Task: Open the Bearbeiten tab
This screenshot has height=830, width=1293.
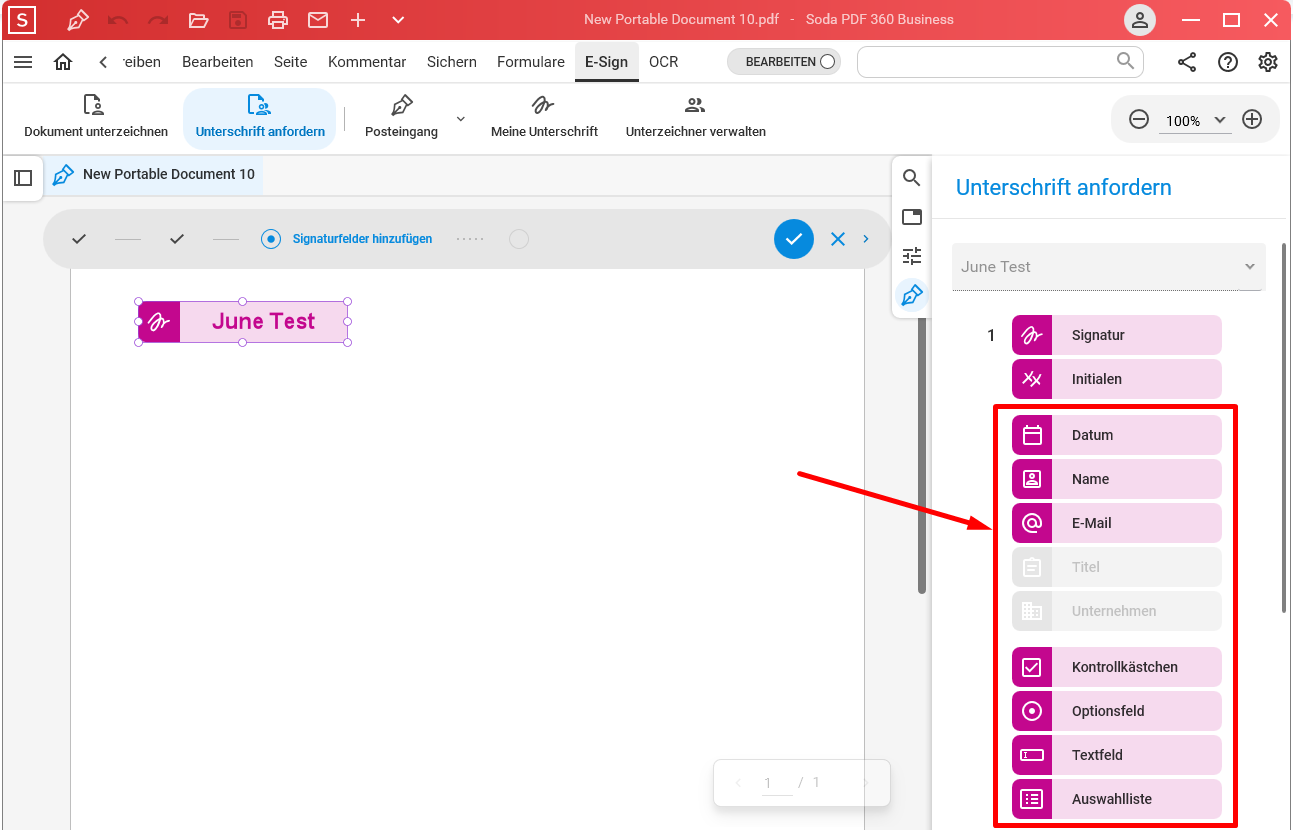Action: [x=218, y=62]
